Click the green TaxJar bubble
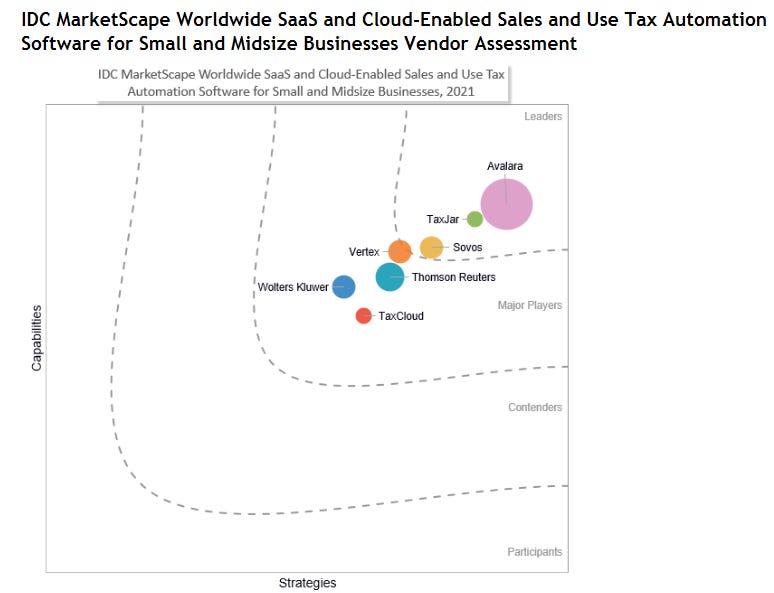Image resolution: width=774 pixels, height=593 pixels. click(474, 219)
